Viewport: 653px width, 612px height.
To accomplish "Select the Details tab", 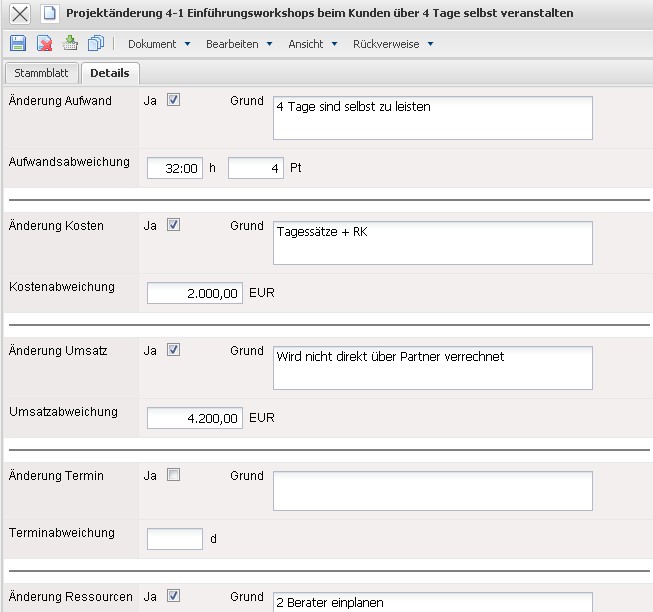I will (110, 73).
